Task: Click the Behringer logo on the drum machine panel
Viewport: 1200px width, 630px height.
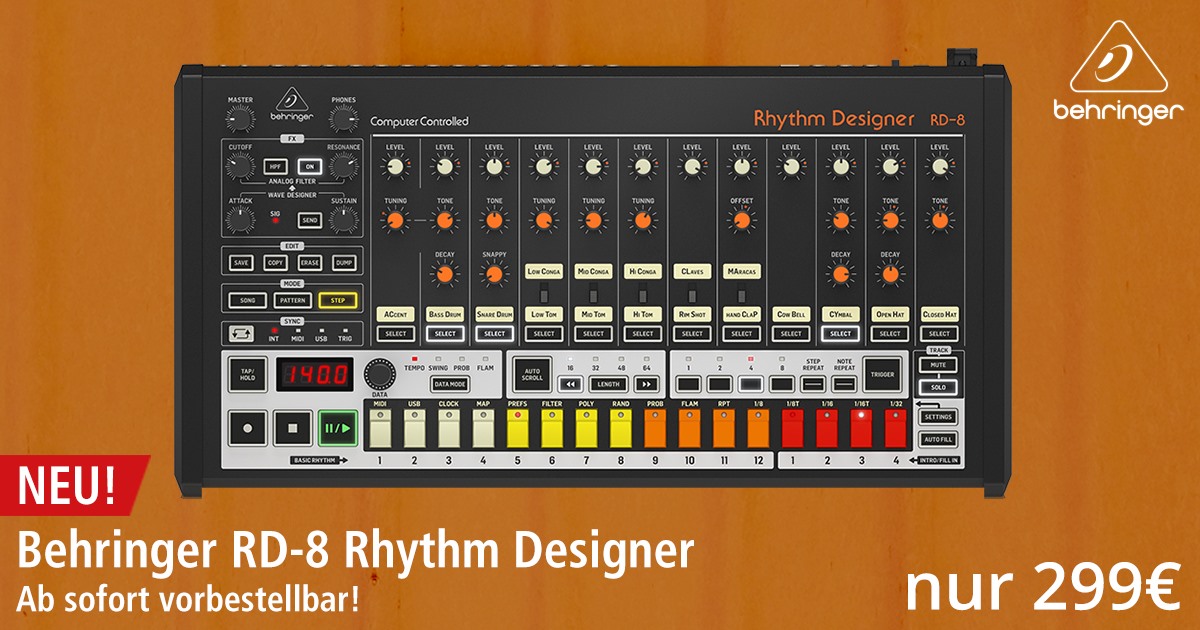Action: coord(291,105)
